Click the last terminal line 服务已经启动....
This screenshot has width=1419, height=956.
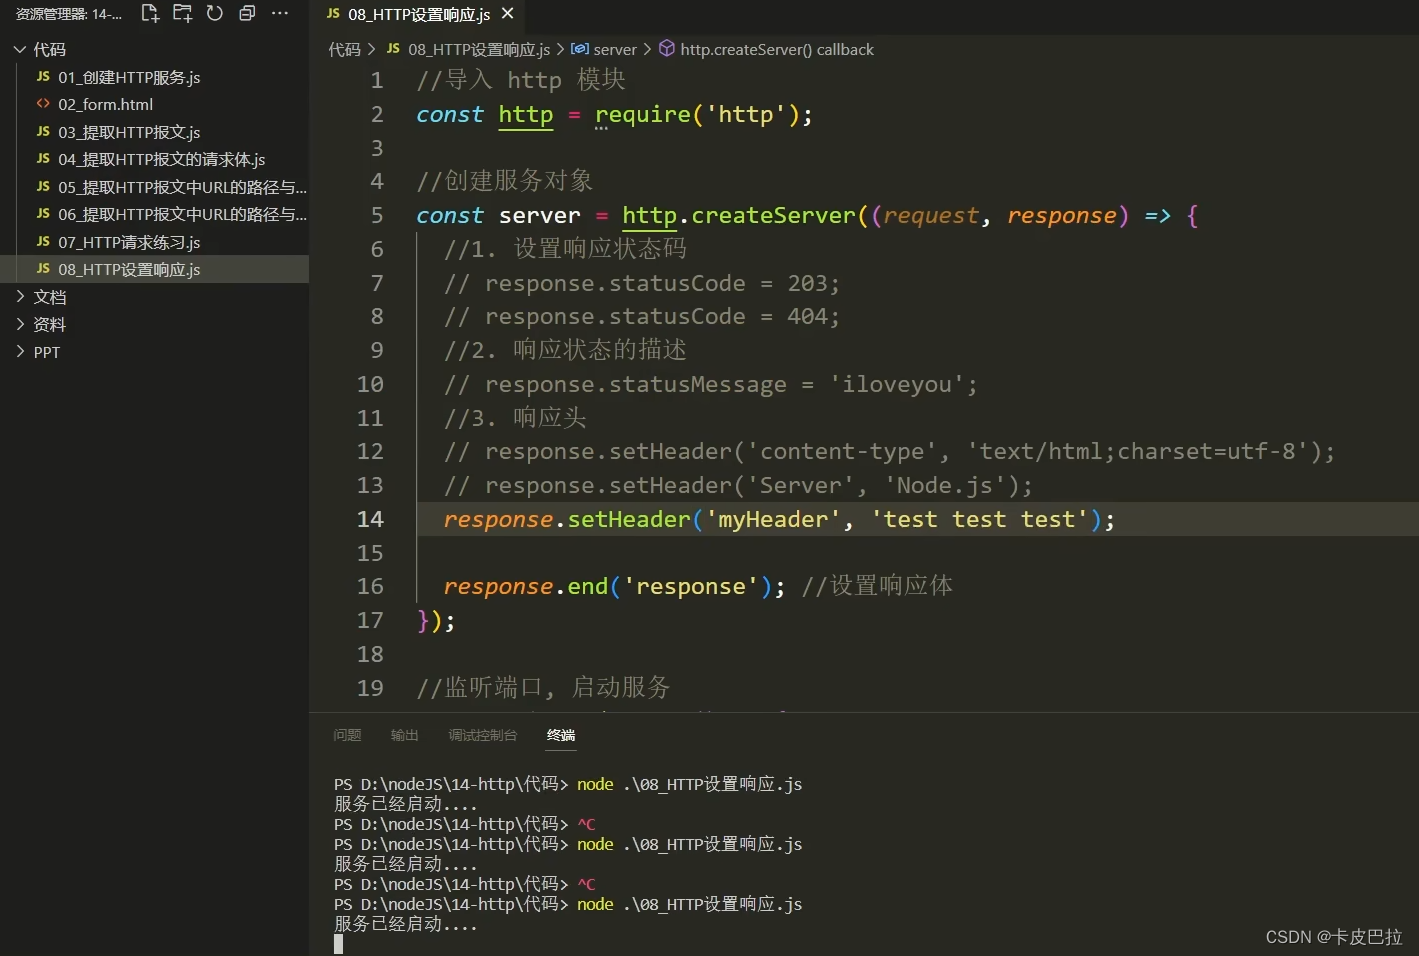[x=406, y=924]
